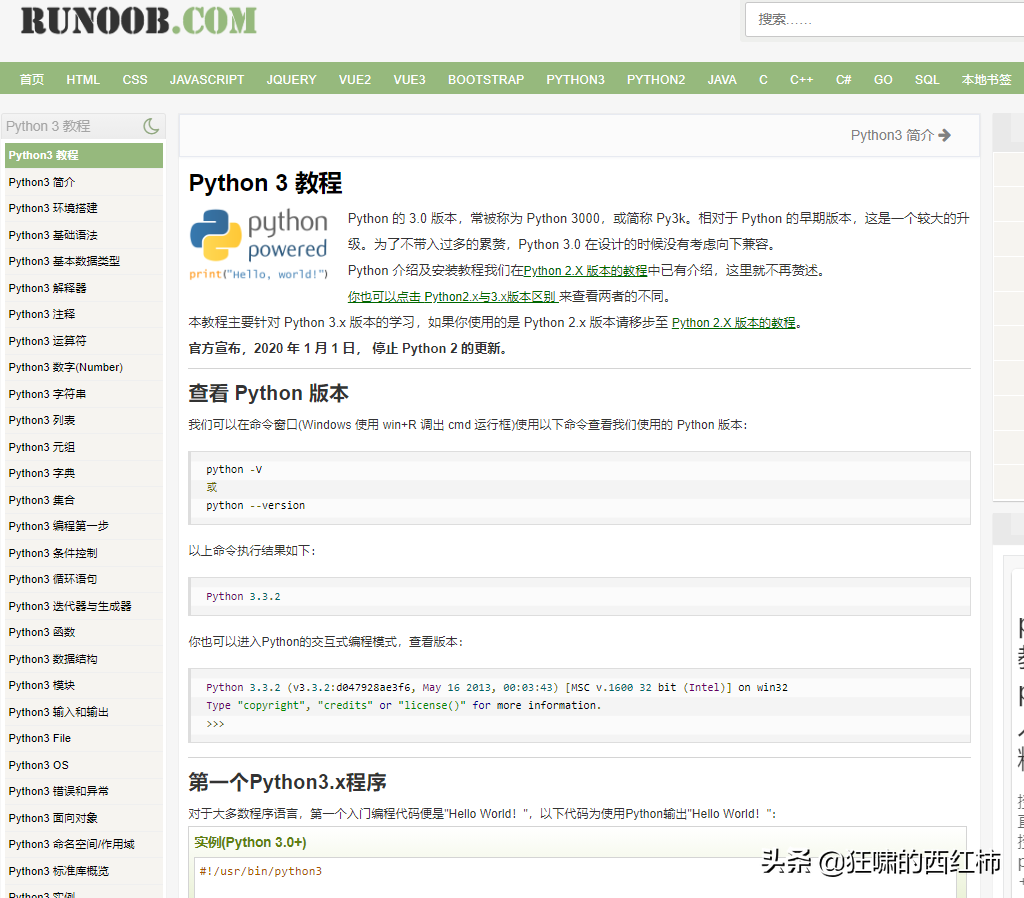The image size is (1024, 898).
Task: Click the Python 3.3.2 output code line
Action: 243,596
